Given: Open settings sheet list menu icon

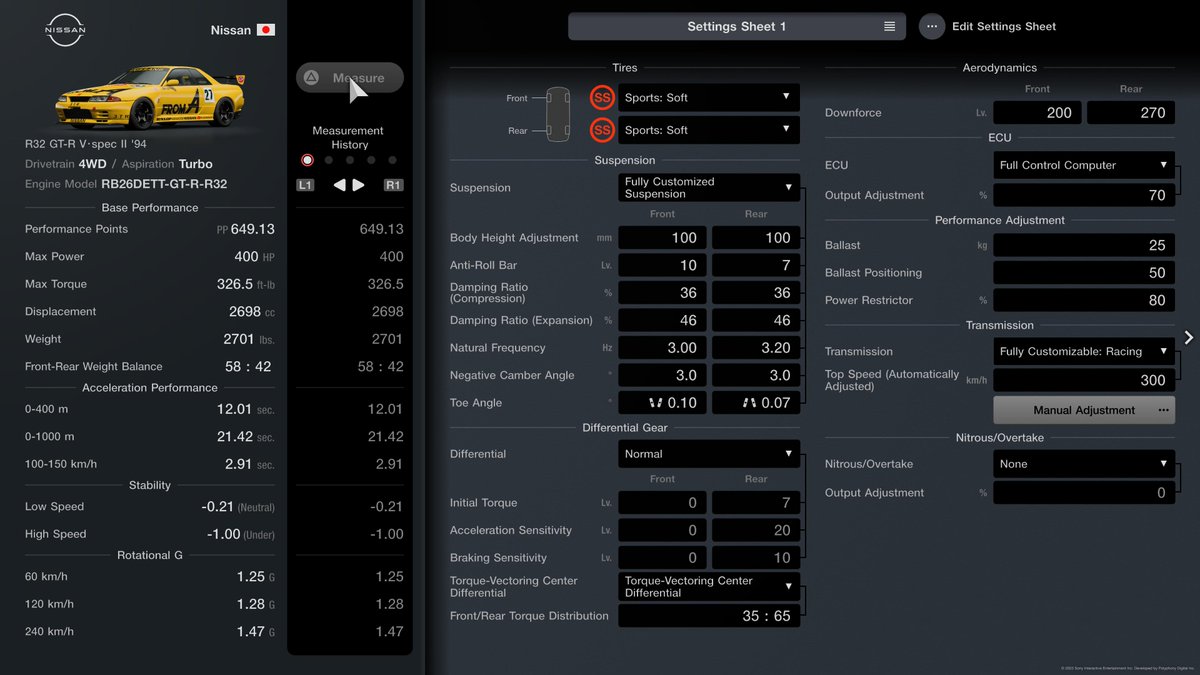Looking at the screenshot, I should point(890,27).
